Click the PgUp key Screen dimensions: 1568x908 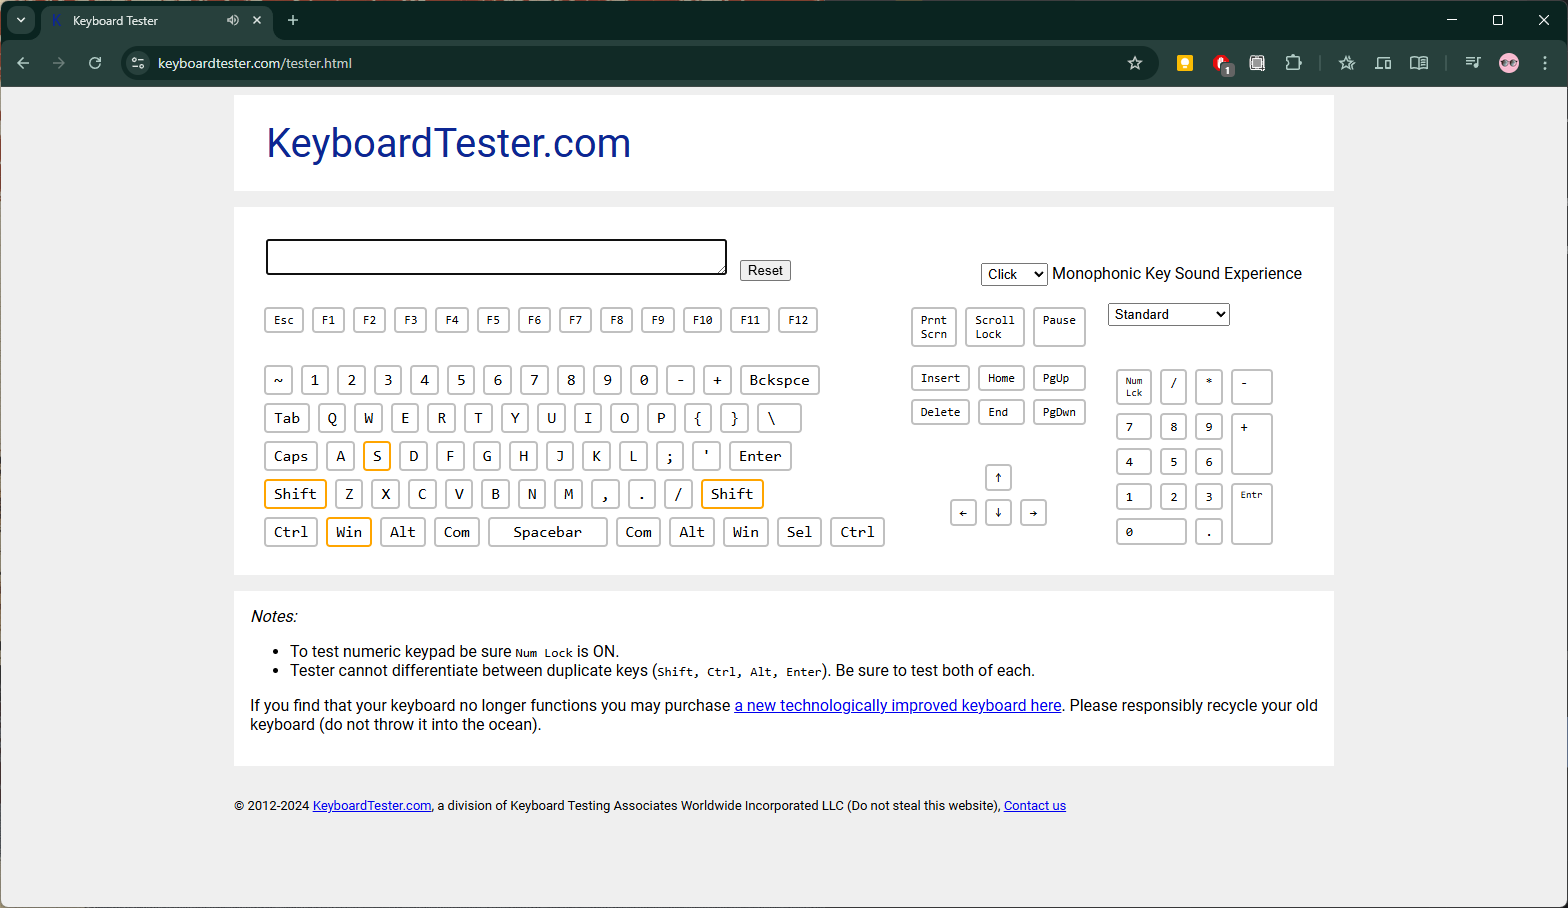pos(1059,378)
